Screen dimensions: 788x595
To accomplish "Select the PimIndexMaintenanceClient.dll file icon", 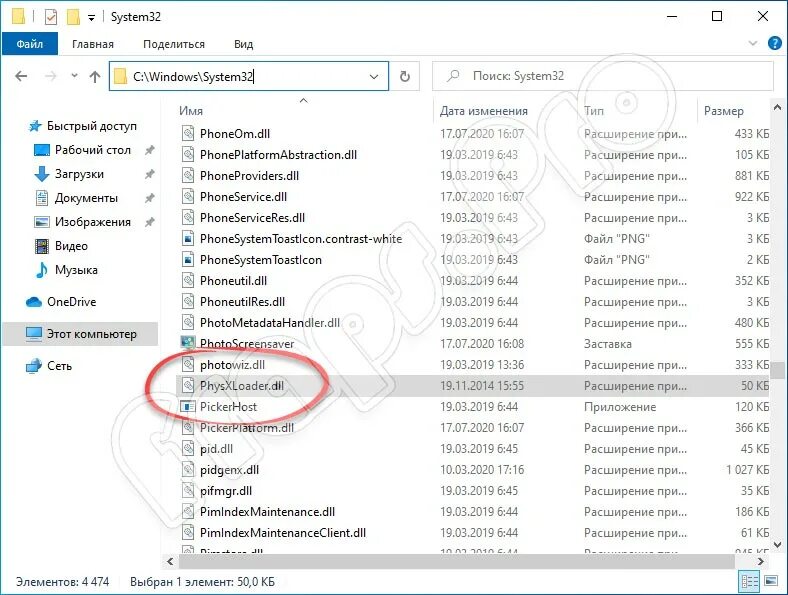I will click(187, 532).
